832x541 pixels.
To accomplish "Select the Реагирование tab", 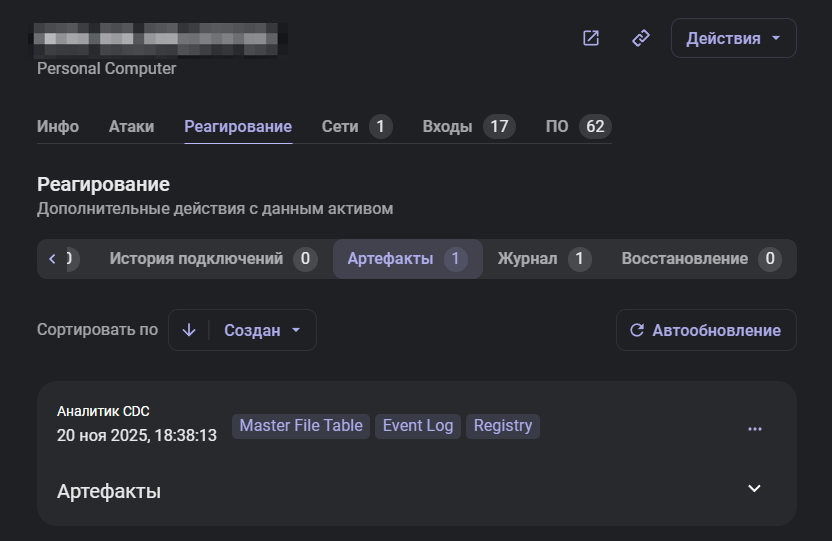I will pyautogui.click(x=238, y=127).
